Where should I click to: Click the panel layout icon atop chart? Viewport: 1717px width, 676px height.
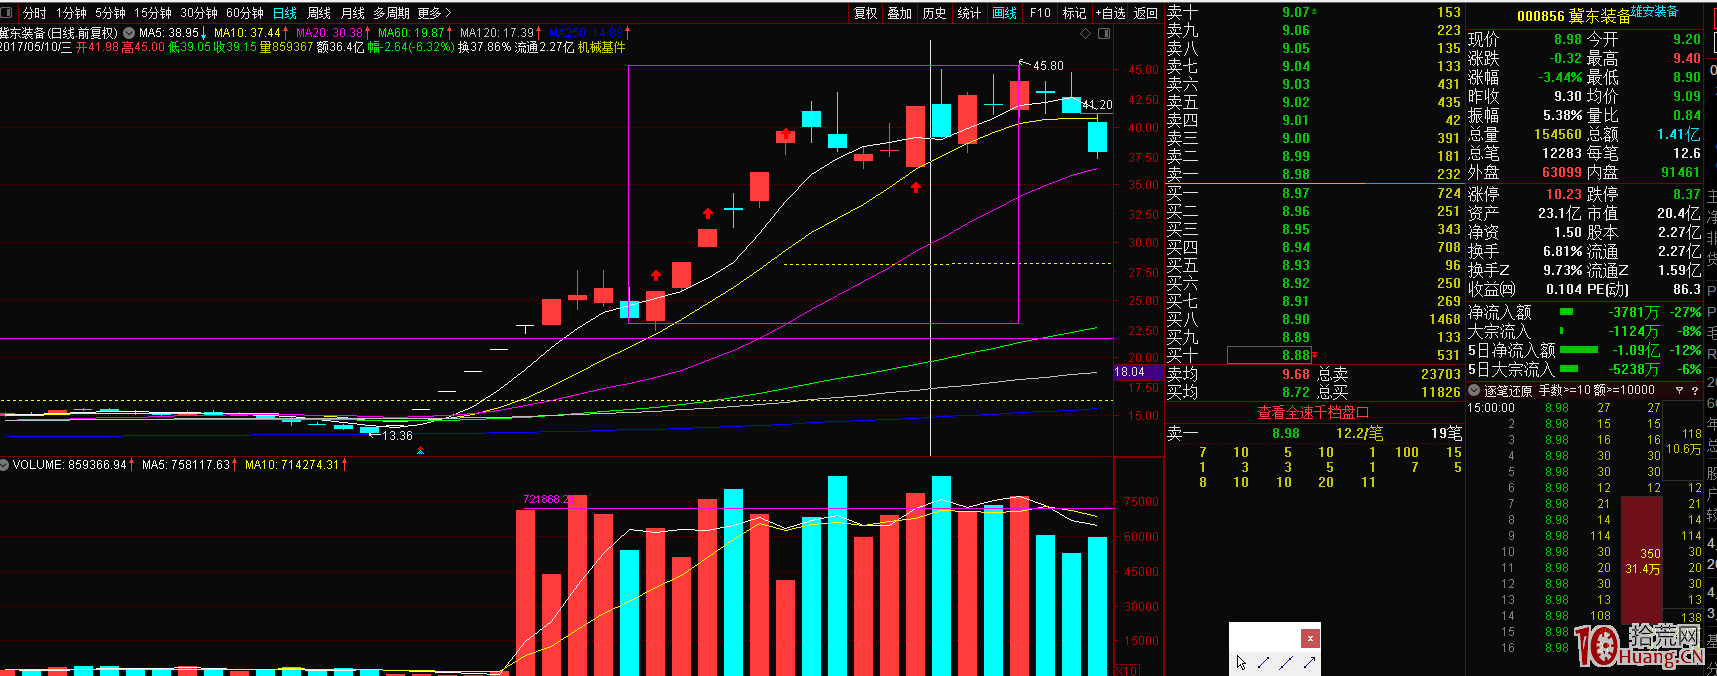1104,34
